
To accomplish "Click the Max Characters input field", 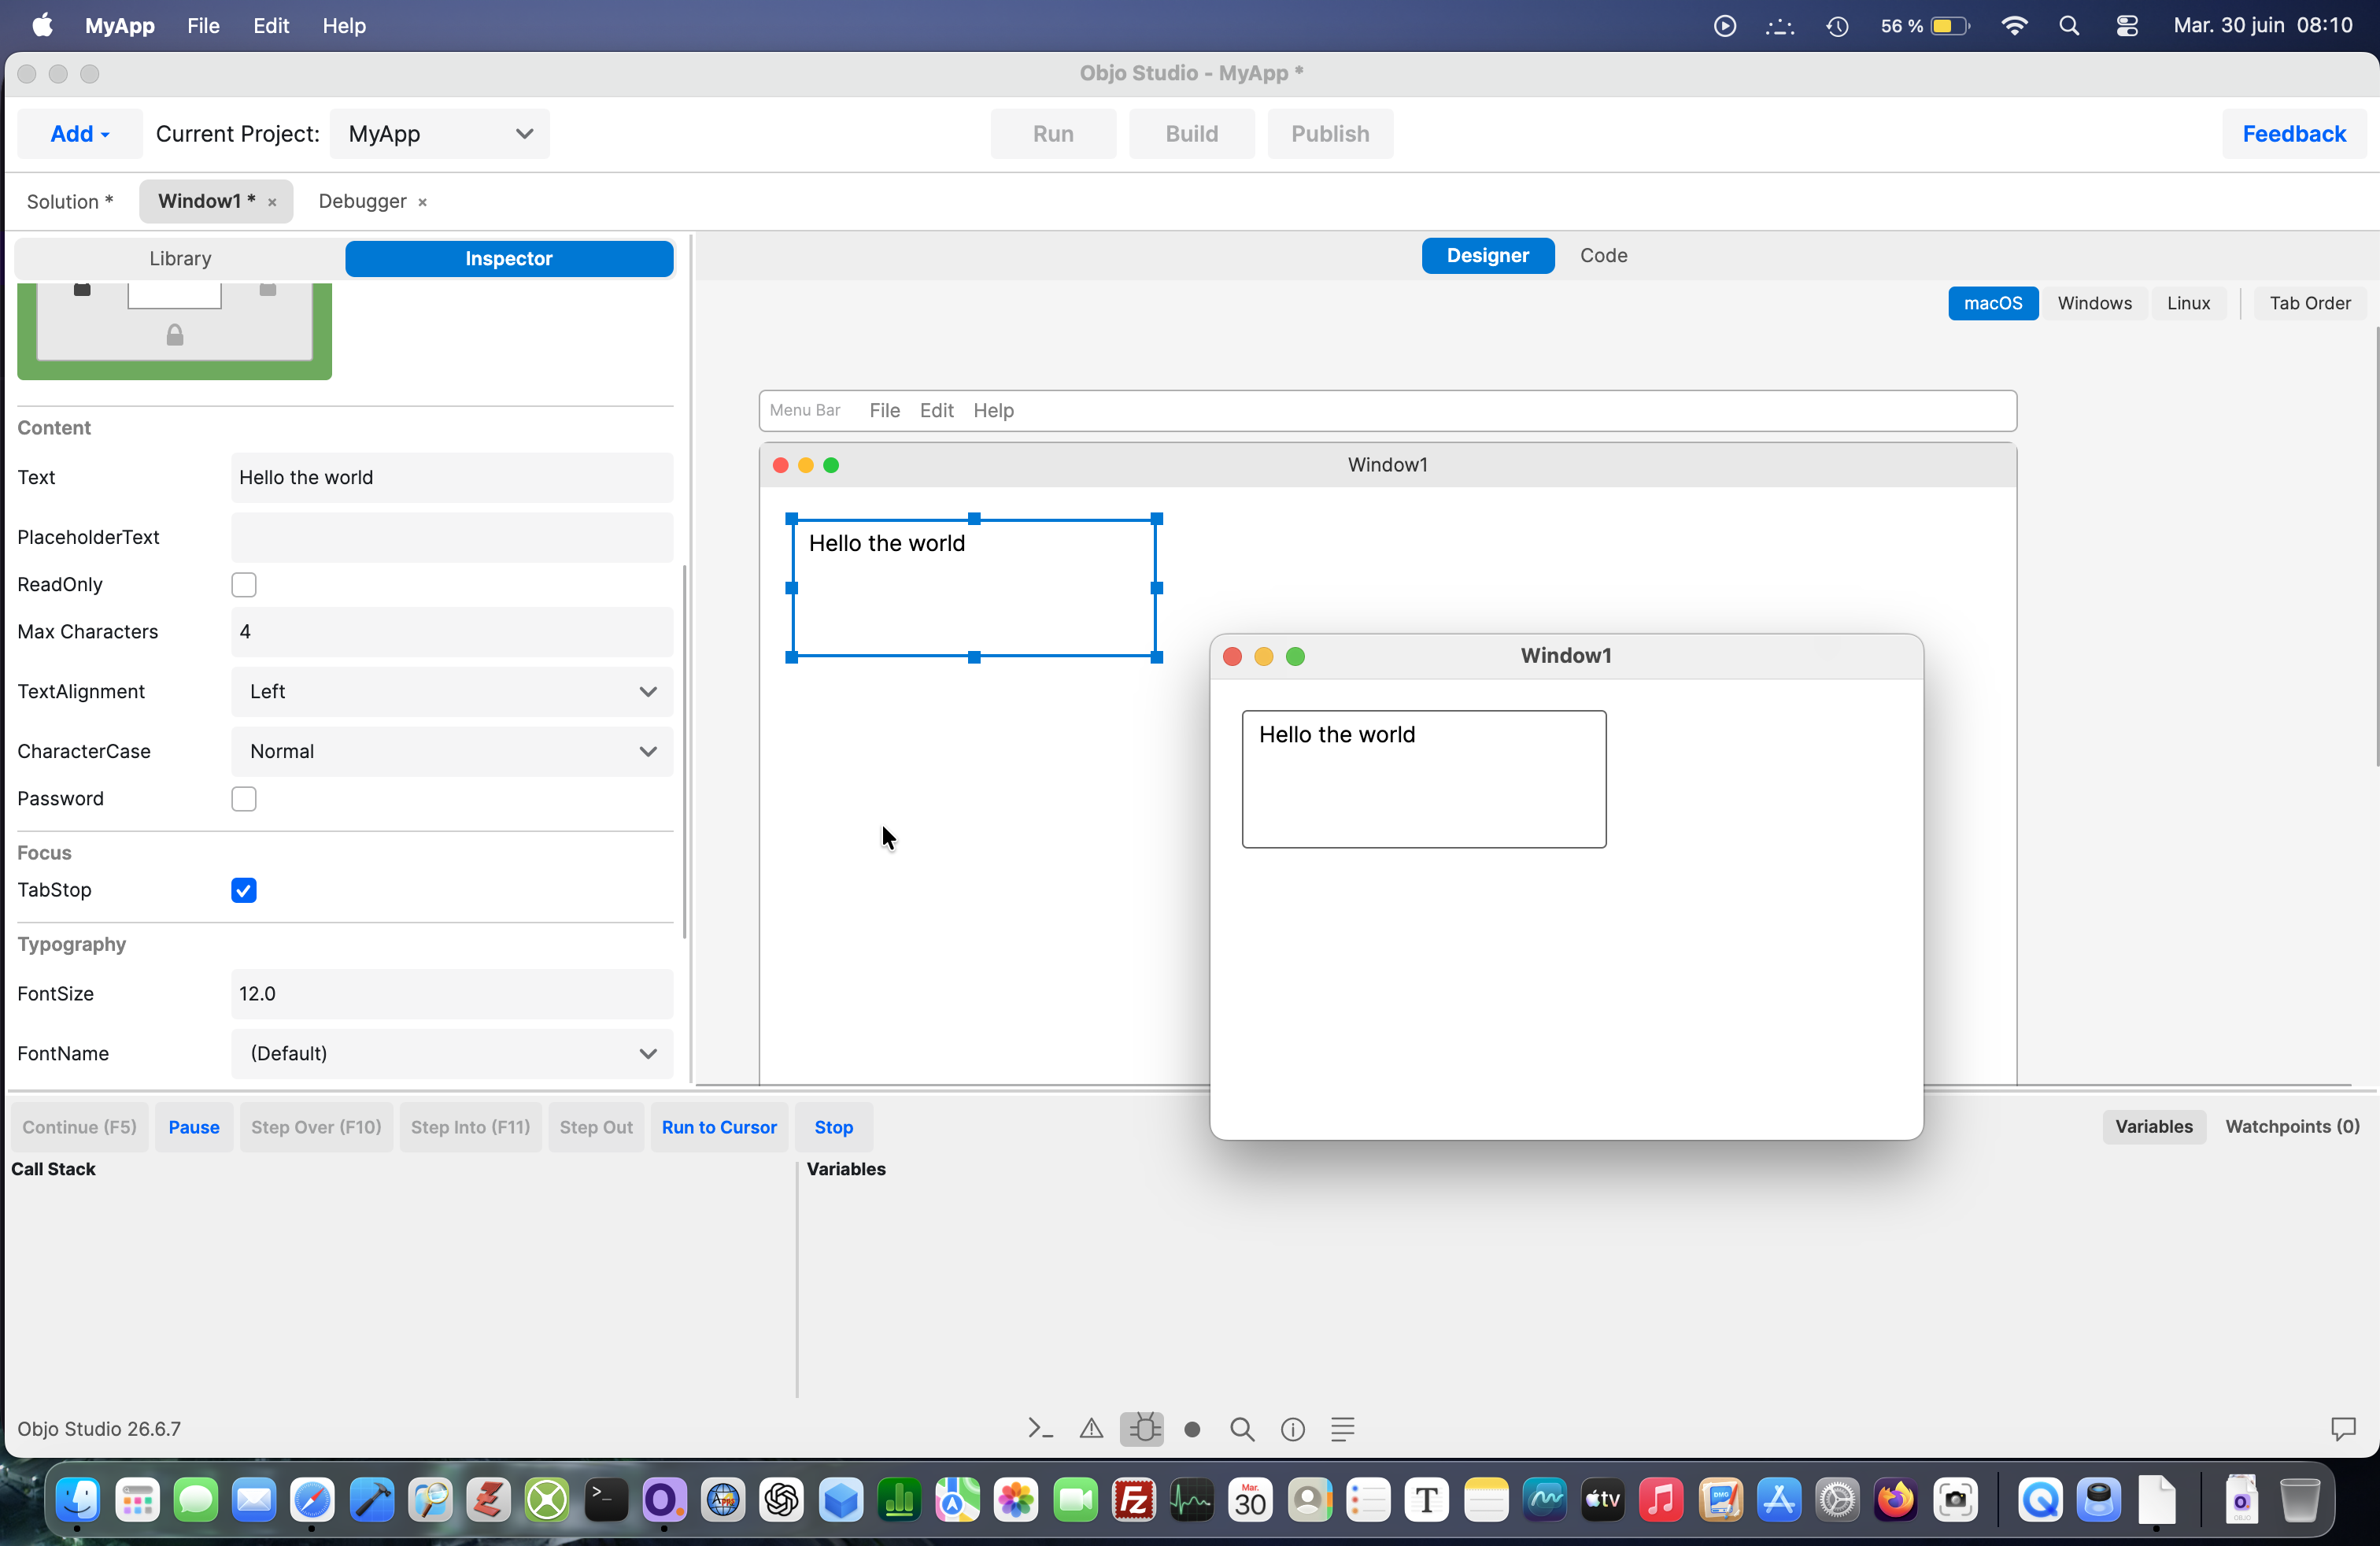I will pos(452,632).
